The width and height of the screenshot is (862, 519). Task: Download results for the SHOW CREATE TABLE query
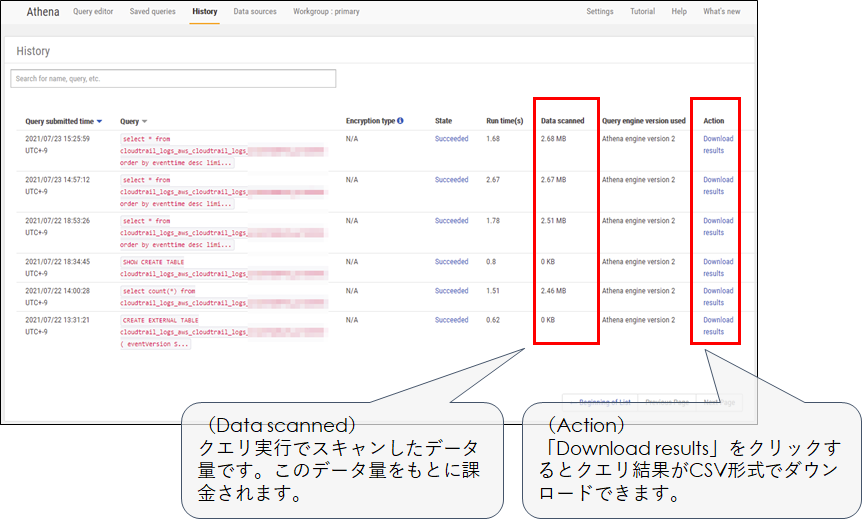tap(718, 267)
